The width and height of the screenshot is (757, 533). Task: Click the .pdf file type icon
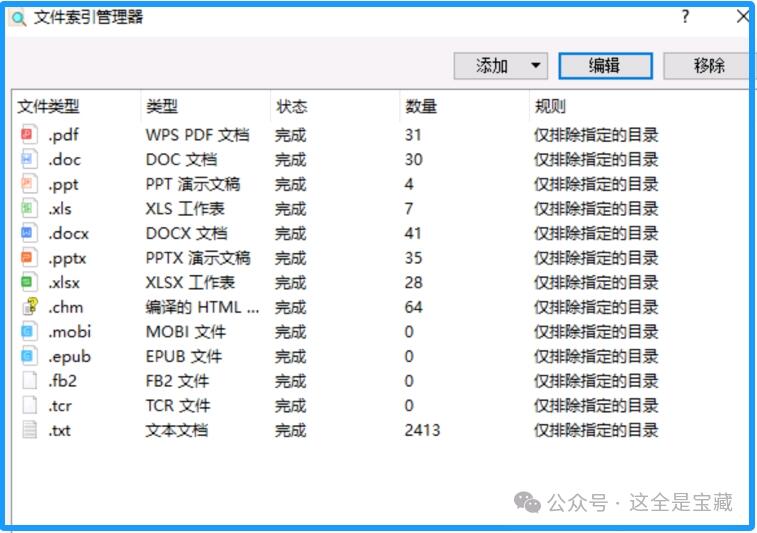(x=29, y=134)
